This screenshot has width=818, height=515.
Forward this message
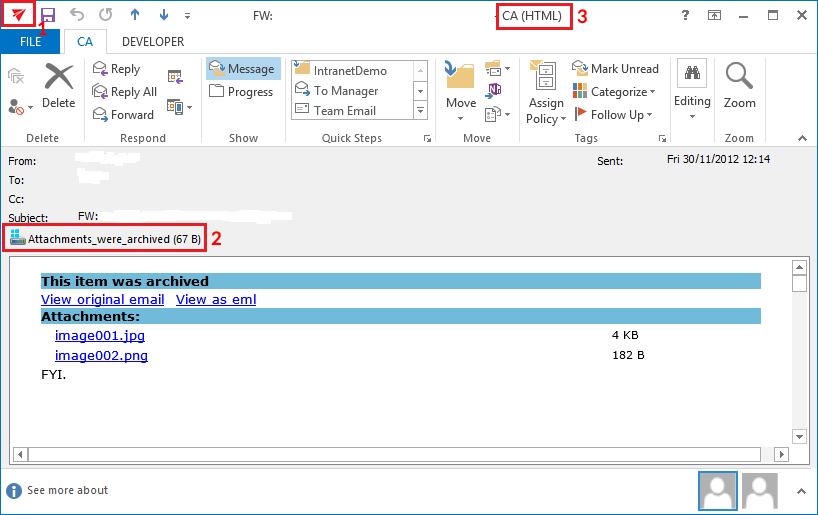point(123,114)
